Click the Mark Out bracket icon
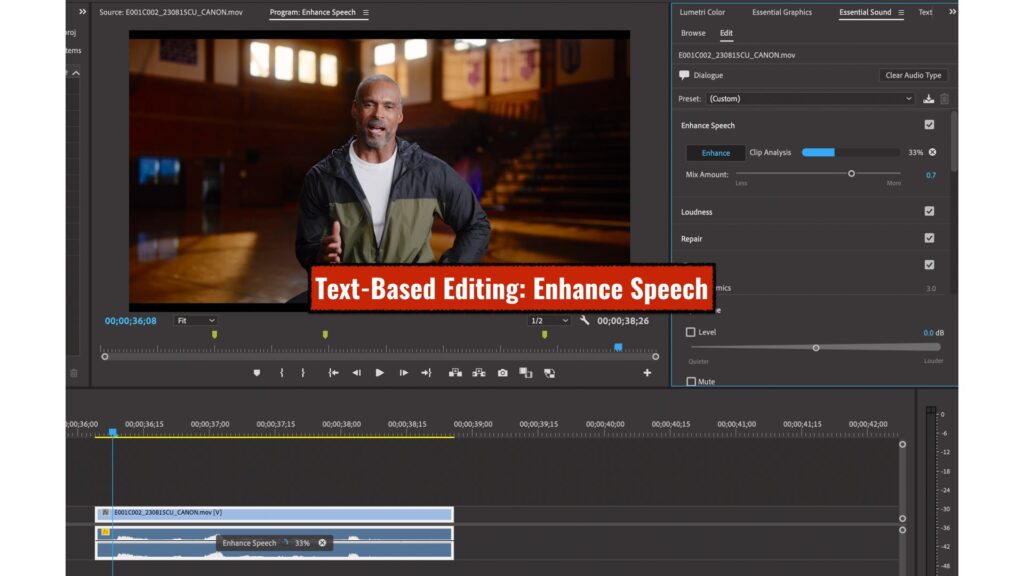This screenshot has height=576, width=1024. 302,373
